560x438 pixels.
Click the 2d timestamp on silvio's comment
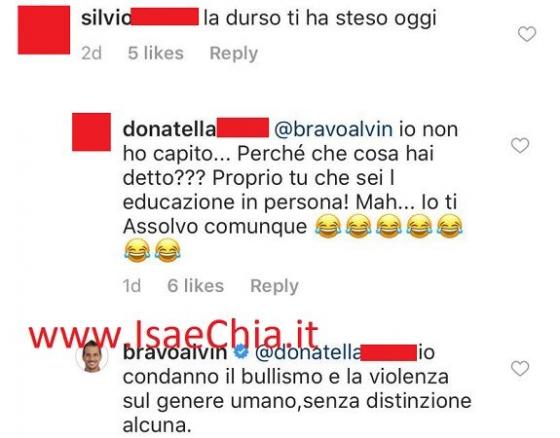pyautogui.click(x=91, y=54)
